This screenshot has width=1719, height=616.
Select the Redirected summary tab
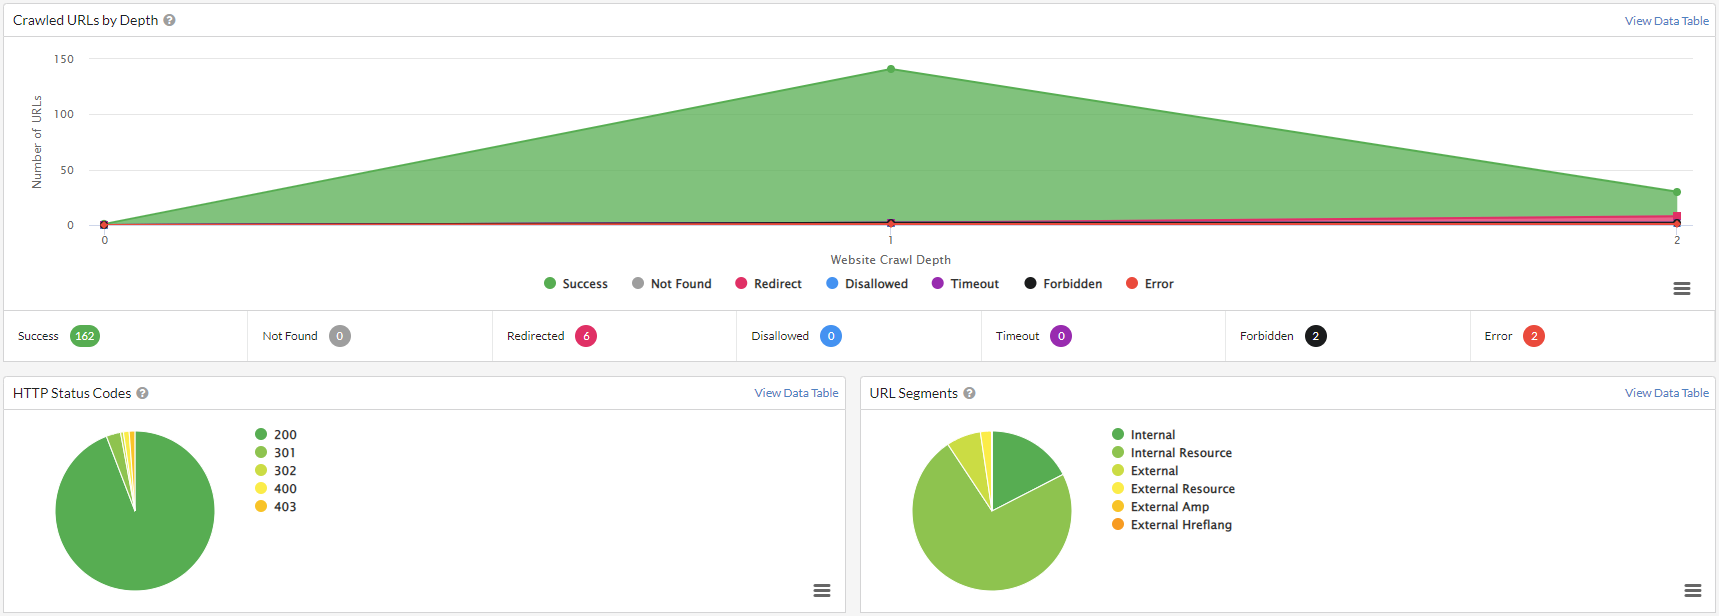(x=614, y=336)
